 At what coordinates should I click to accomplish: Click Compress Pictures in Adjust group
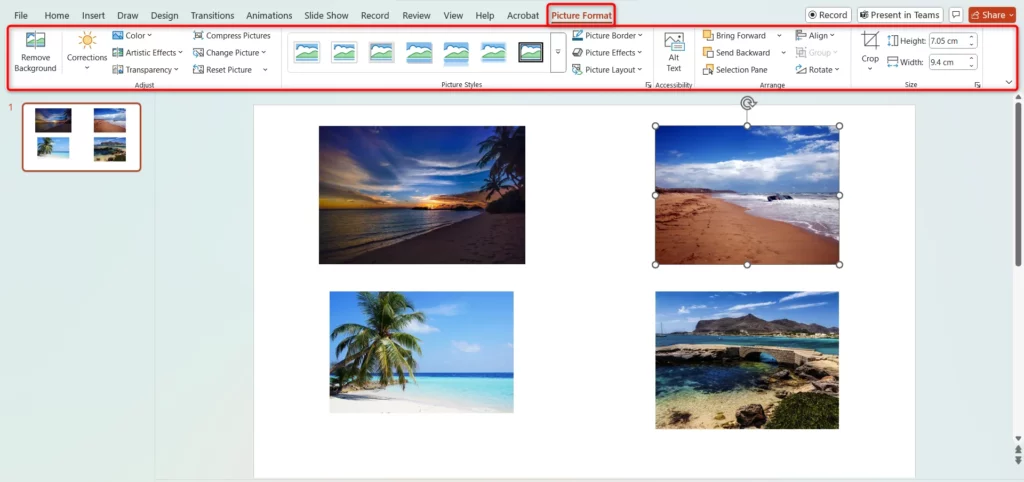pos(231,35)
